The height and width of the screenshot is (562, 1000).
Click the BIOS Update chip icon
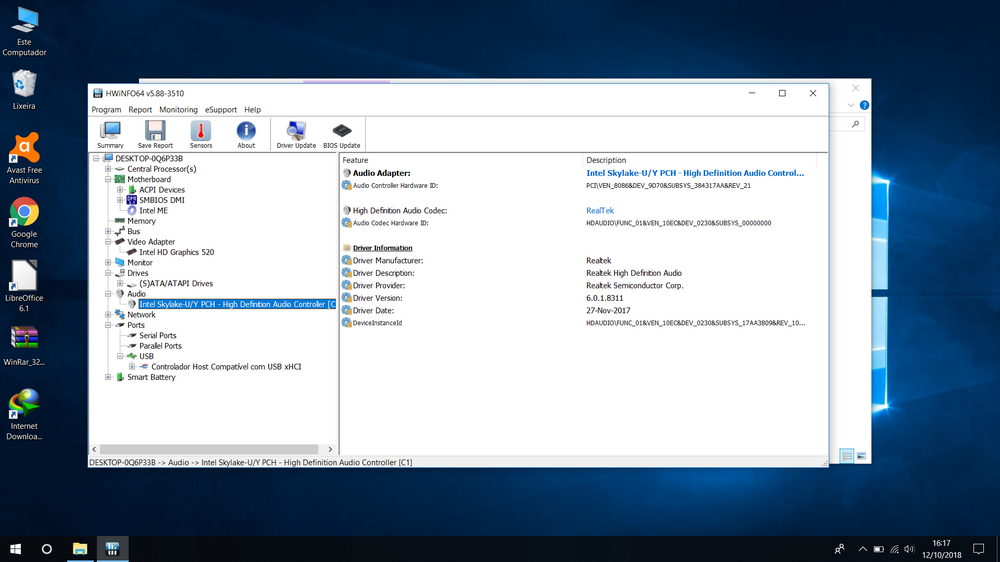pyautogui.click(x=342, y=133)
